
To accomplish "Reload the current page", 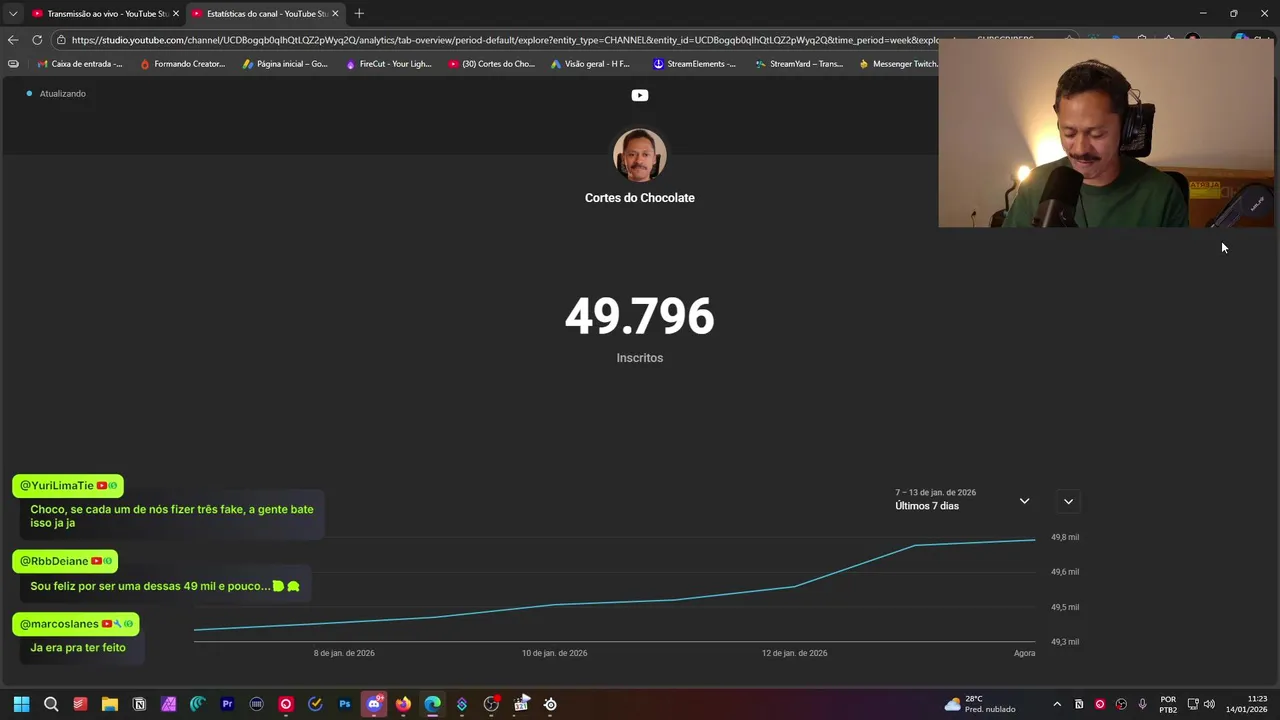I will (37, 40).
